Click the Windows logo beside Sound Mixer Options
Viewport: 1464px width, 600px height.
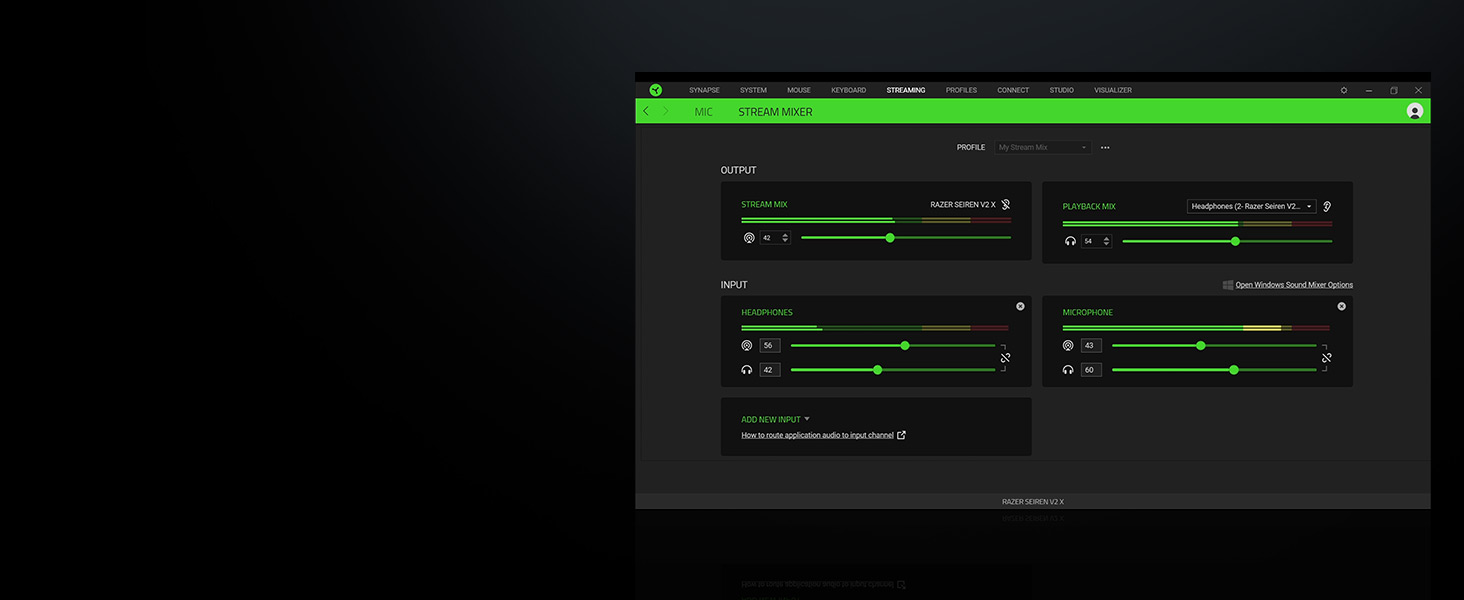[1228, 285]
